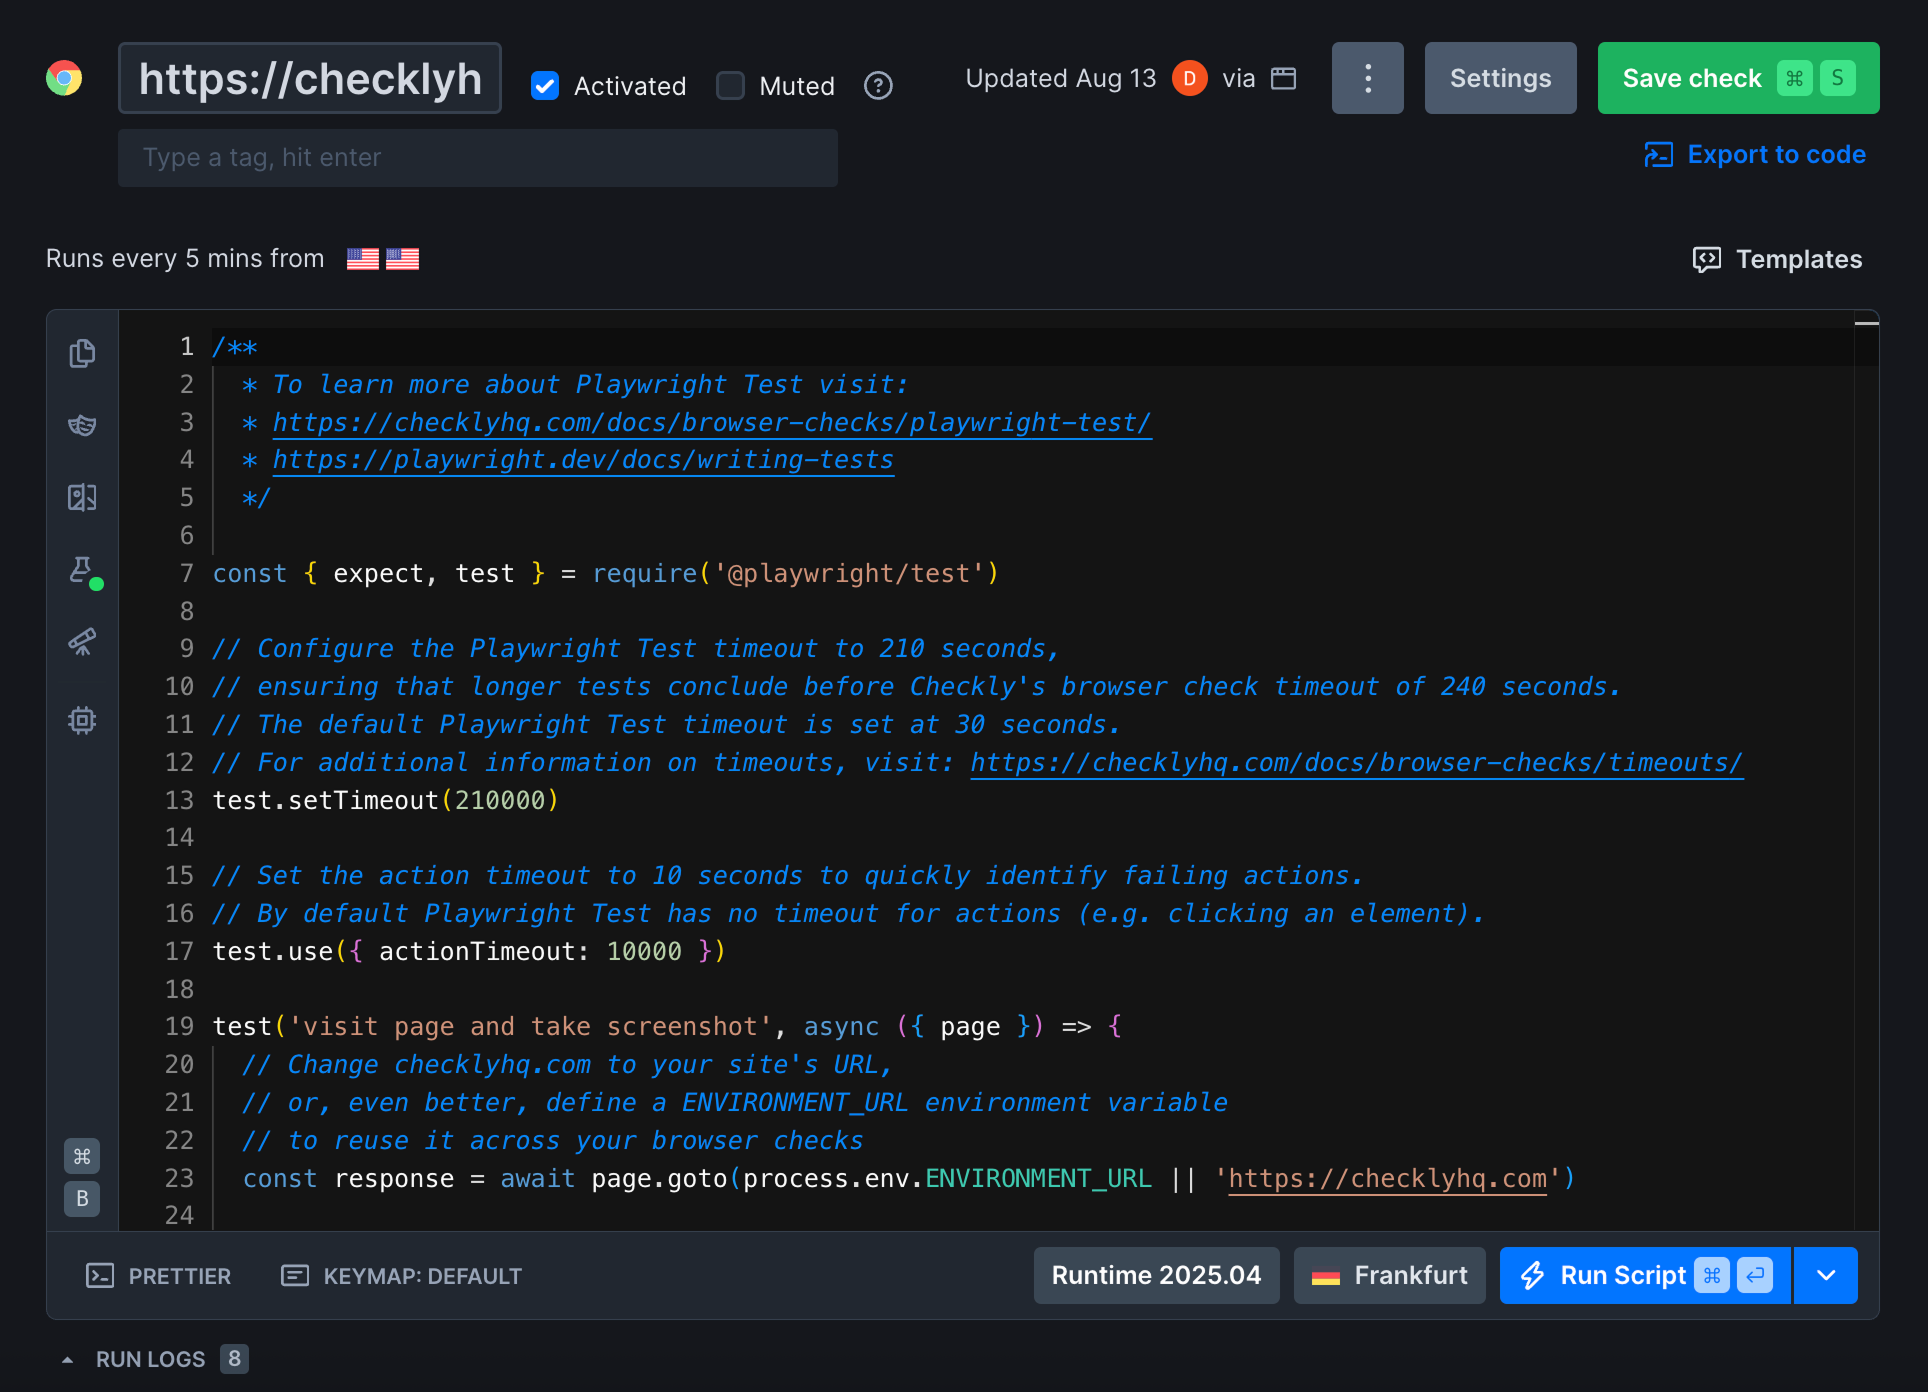Click a US flag under 'Runs every 5 mins'

(x=363, y=258)
